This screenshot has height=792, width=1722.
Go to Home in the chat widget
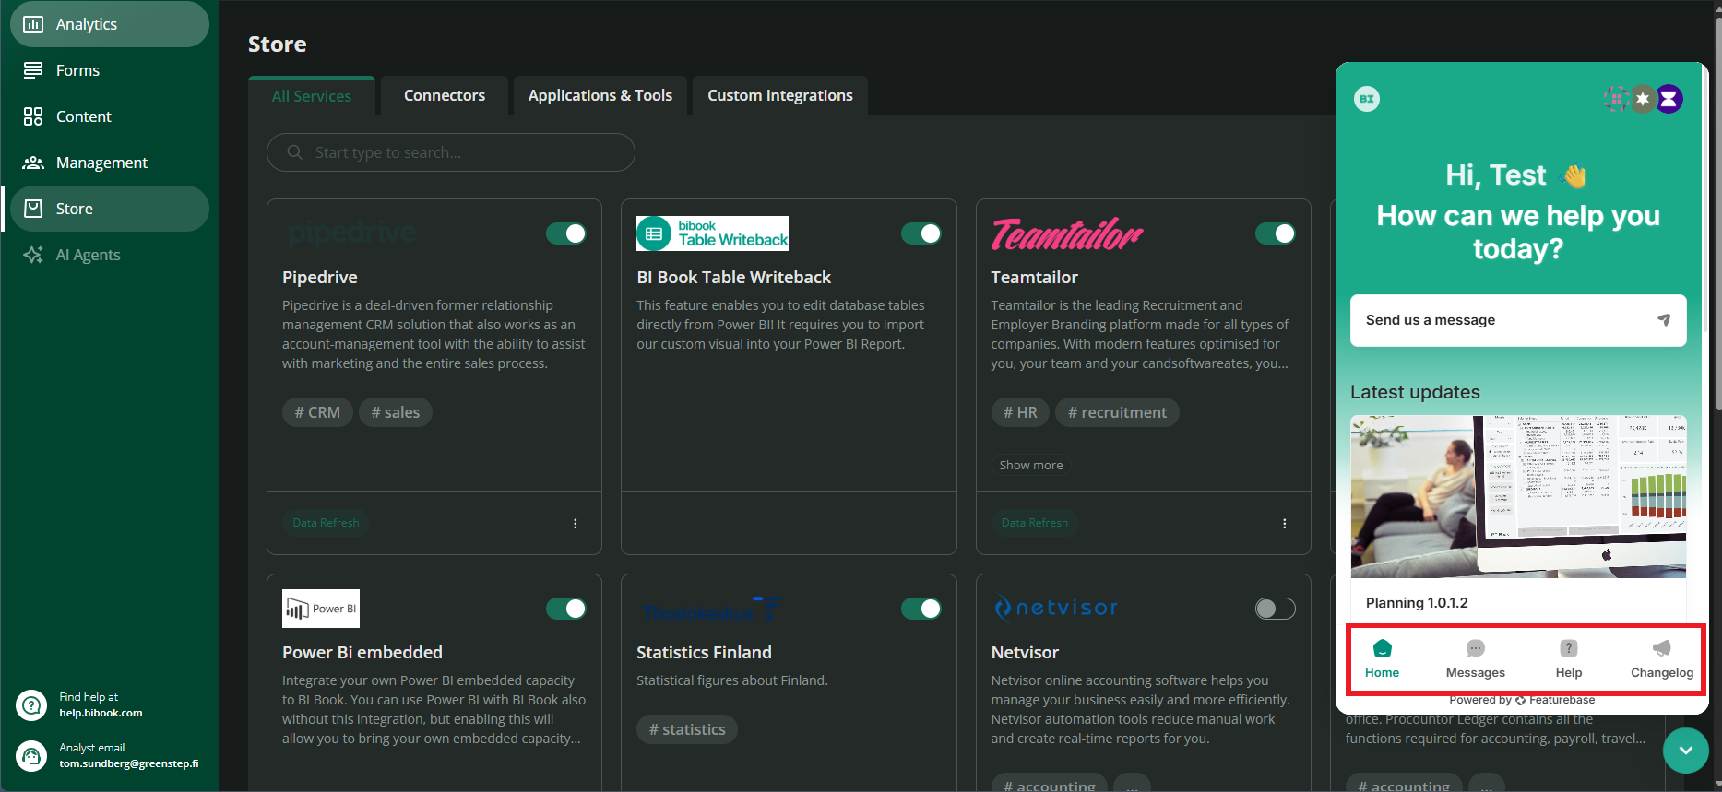point(1382,659)
